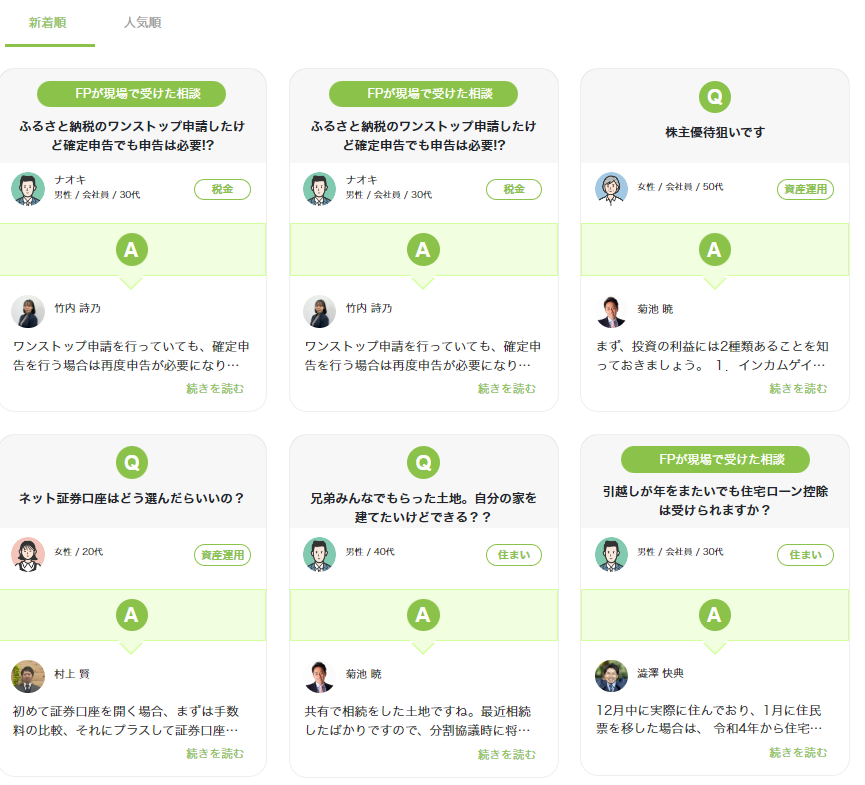The width and height of the screenshot is (865, 785).
Task: Click 資産運用 tag on the ネット証券口座 card
Action: pyautogui.click(x=222, y=555)
